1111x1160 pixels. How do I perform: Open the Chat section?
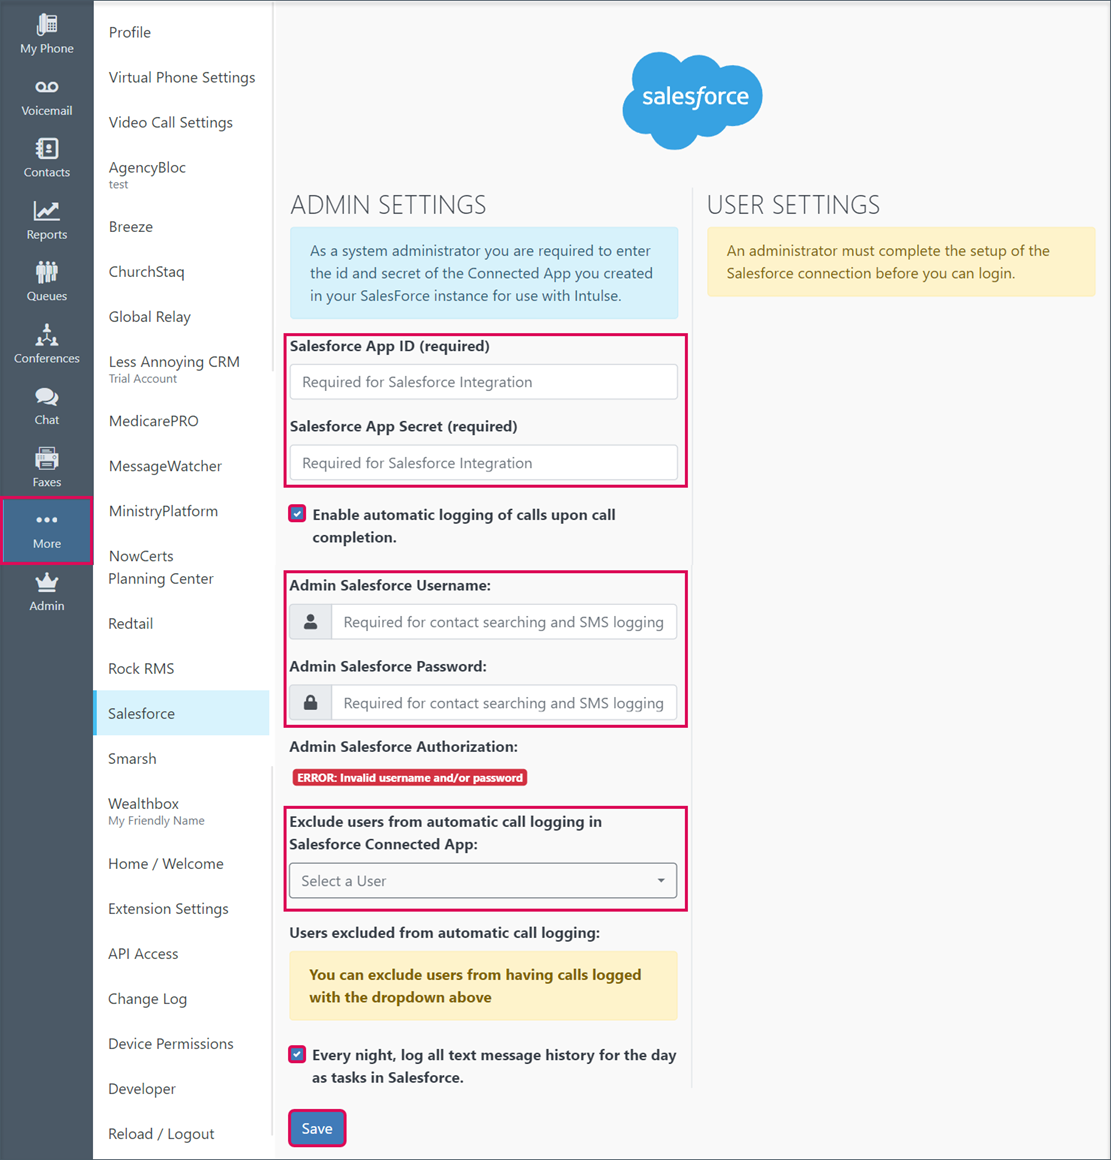pos(47,406)
